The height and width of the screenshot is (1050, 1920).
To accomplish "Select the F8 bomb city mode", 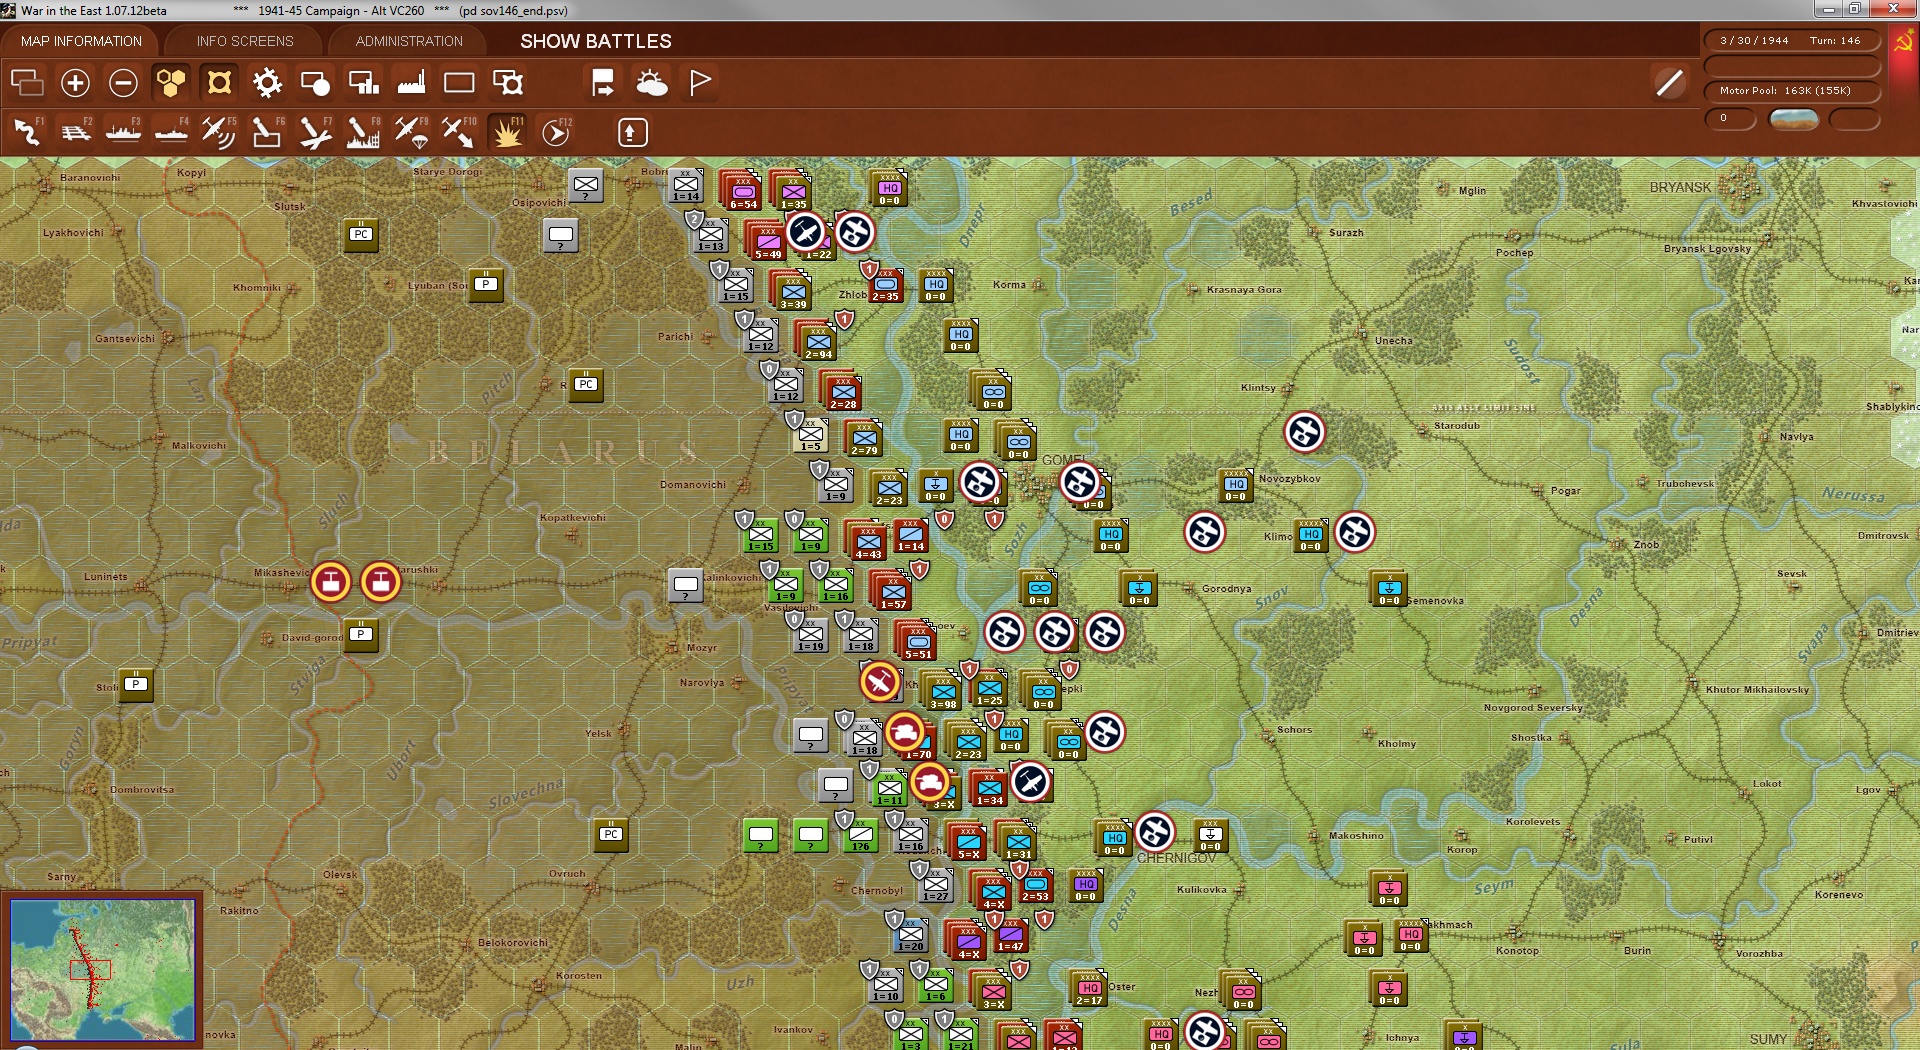I will click(x=363, y=132).
